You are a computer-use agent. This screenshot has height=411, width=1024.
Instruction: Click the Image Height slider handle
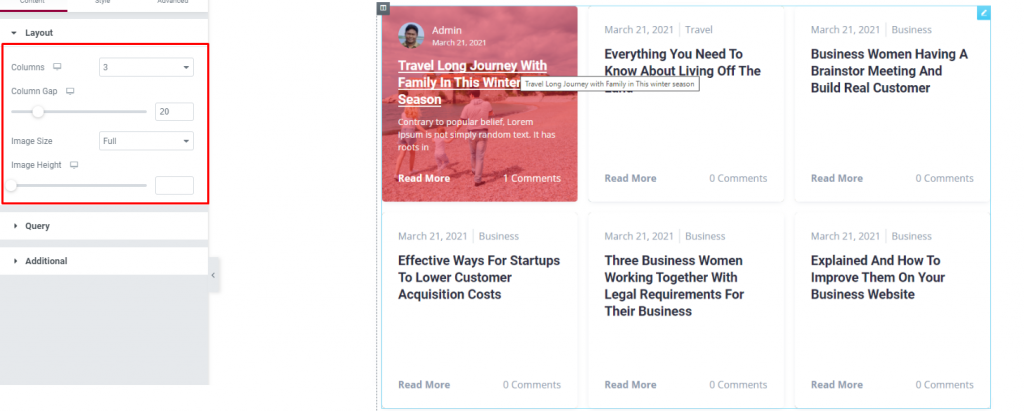coord(11,186)
